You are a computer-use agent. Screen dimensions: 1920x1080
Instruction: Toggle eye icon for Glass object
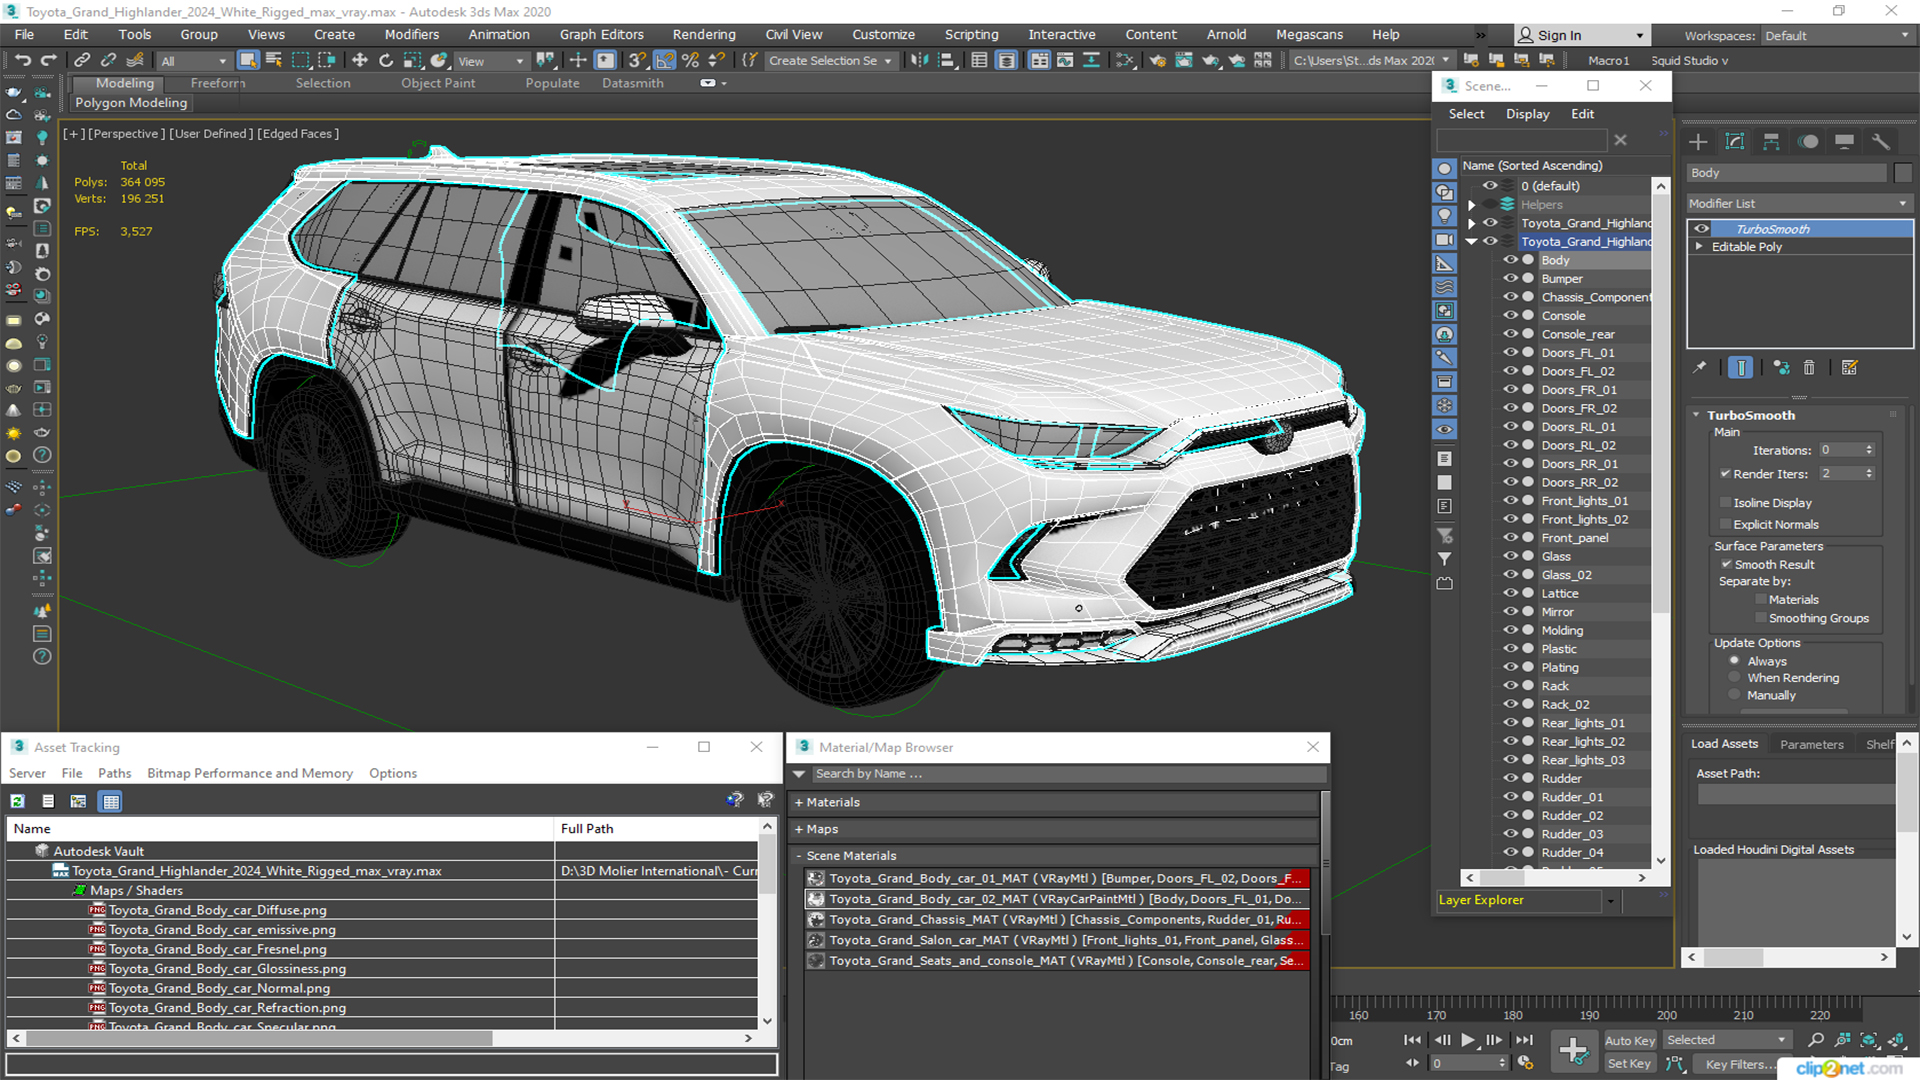coord(1510,556)
